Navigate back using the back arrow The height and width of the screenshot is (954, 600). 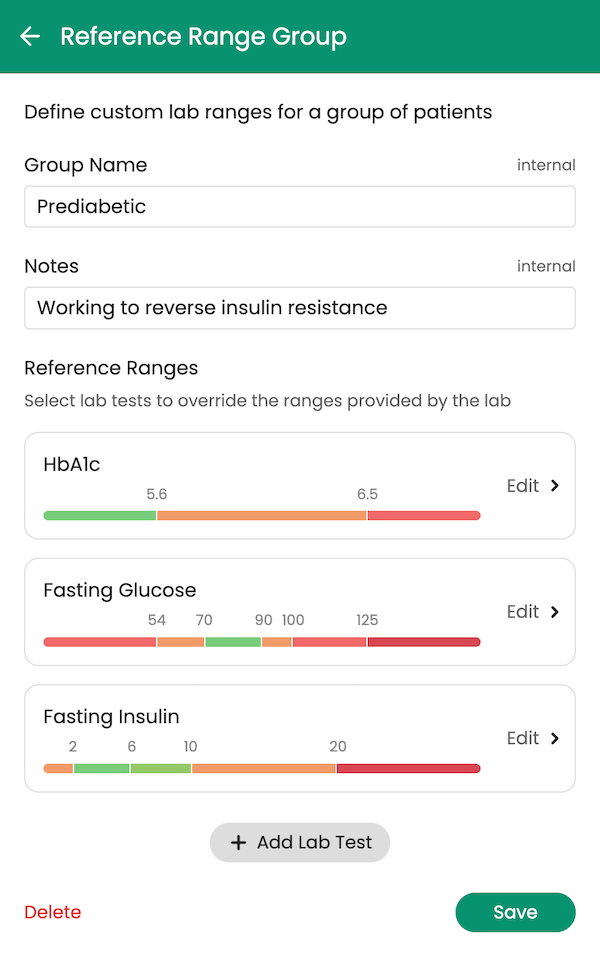click(30, 36)
